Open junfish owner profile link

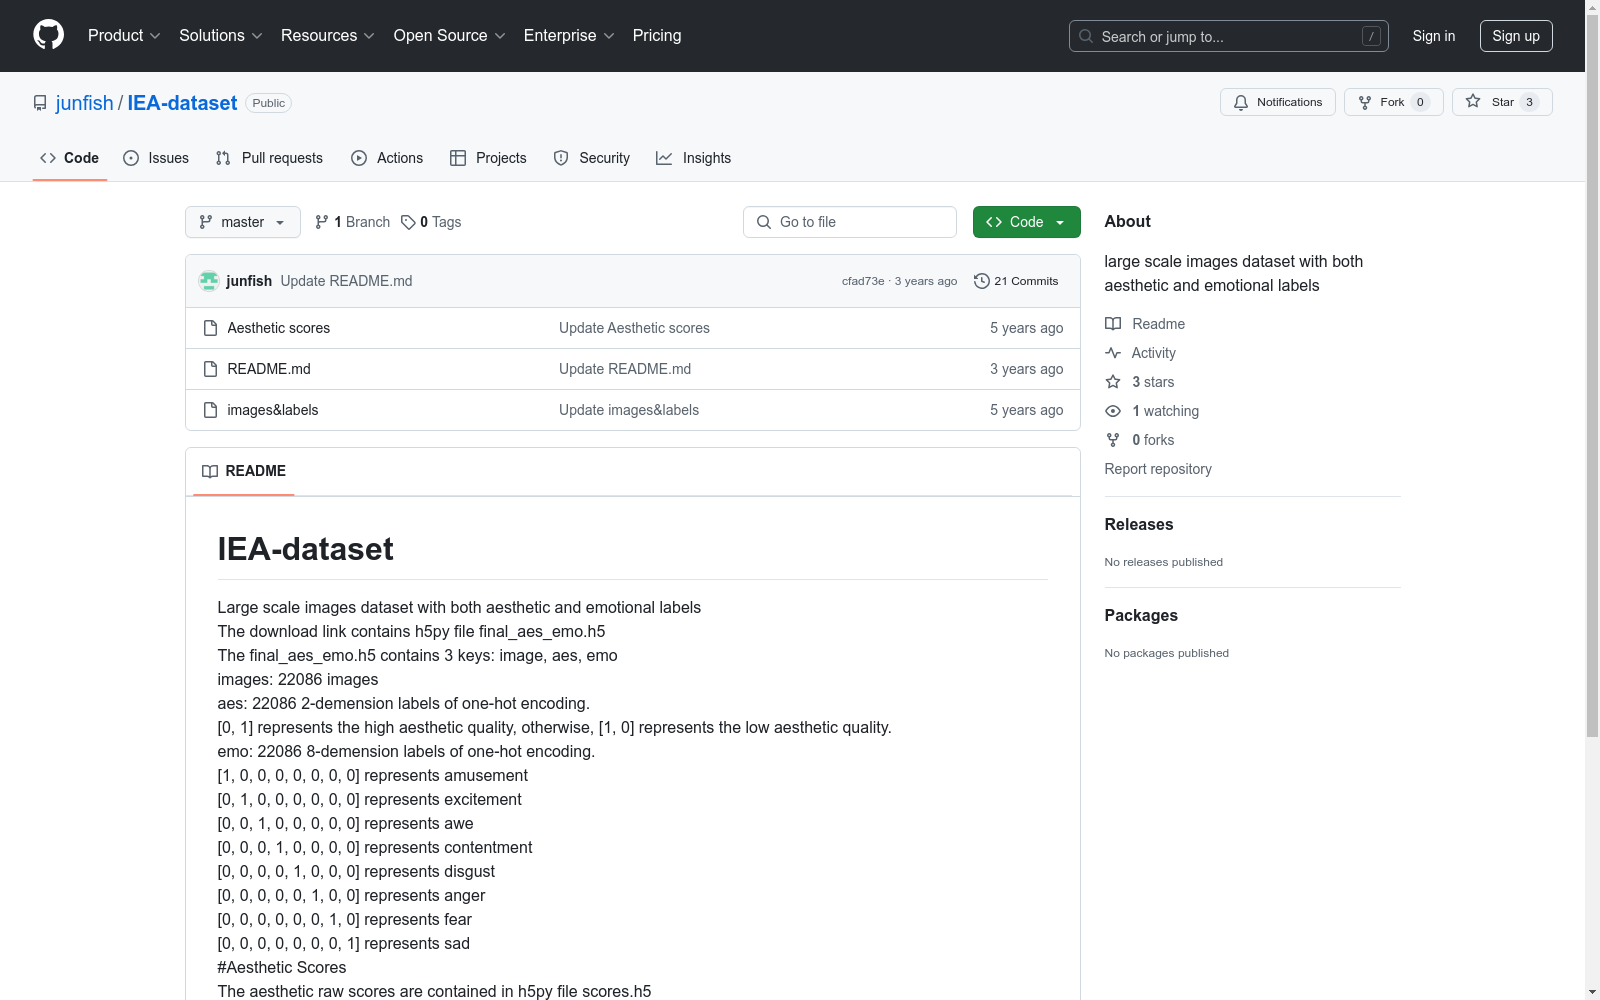click(x=85, y=103)
